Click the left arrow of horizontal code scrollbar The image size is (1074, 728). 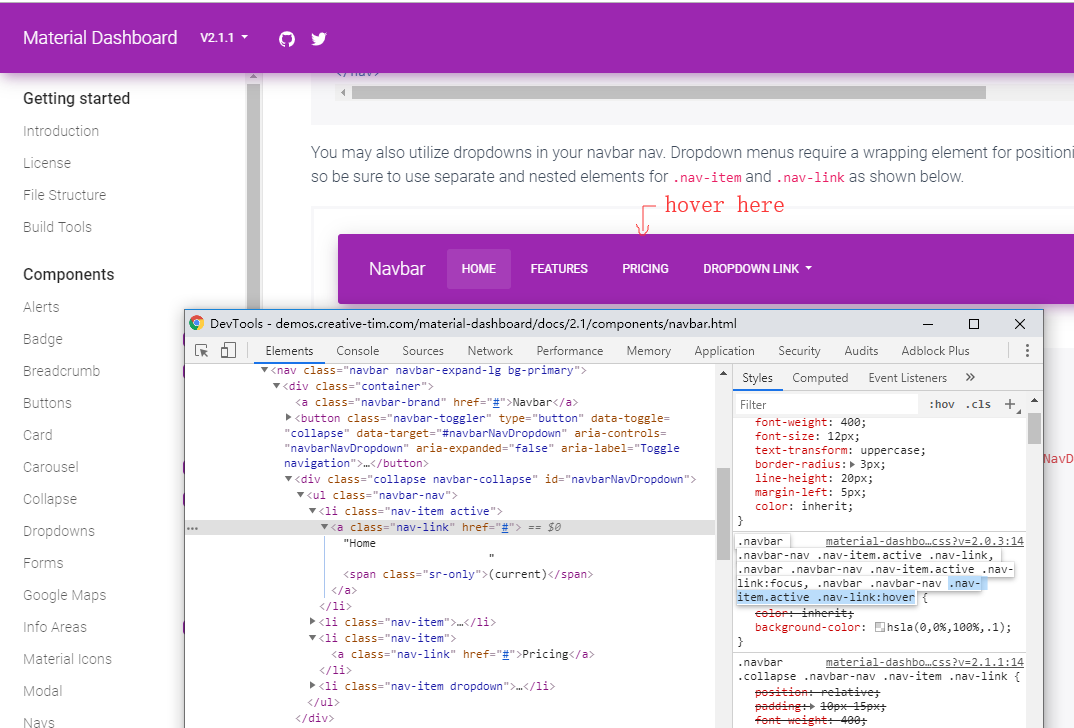click(343, 92)
